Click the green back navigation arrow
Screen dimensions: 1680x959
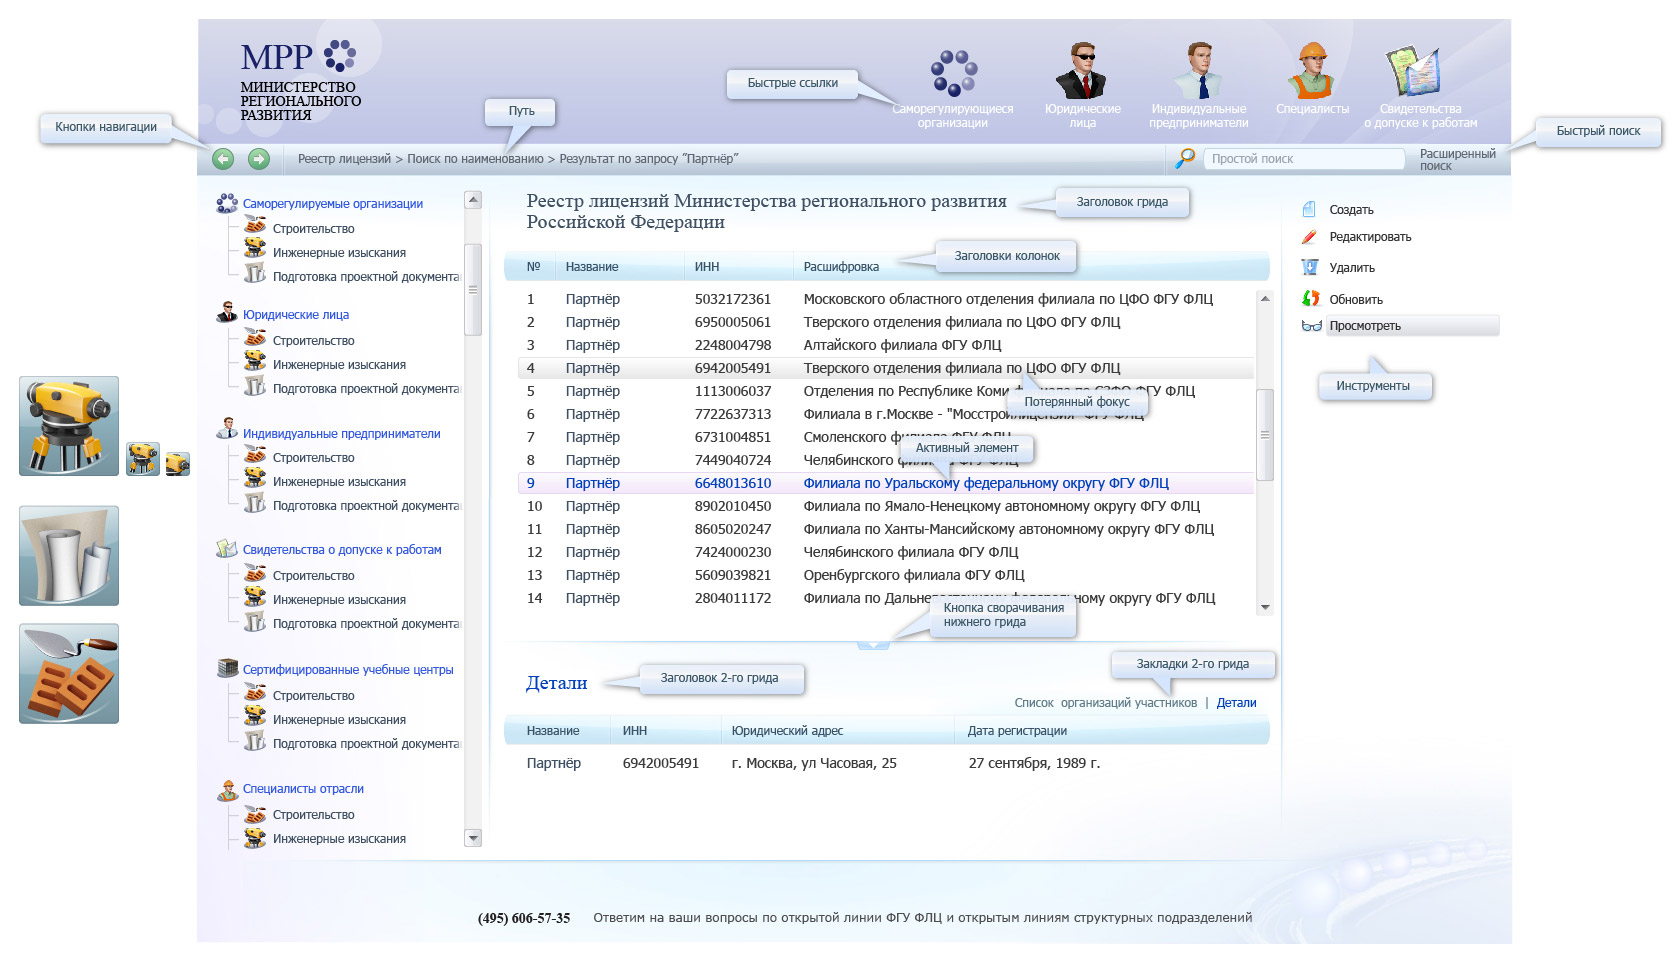pos(223,159)
